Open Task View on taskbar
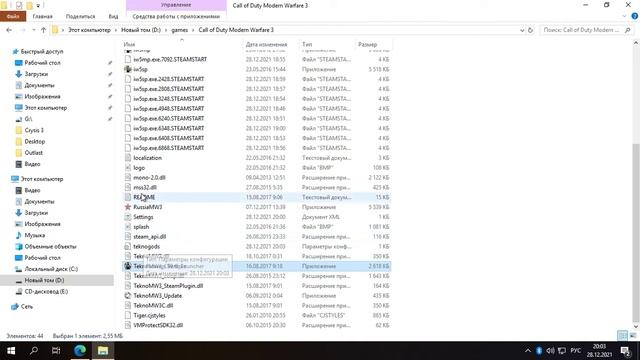The height and width of the screenshot is (360, 640). tap(56, 351)
